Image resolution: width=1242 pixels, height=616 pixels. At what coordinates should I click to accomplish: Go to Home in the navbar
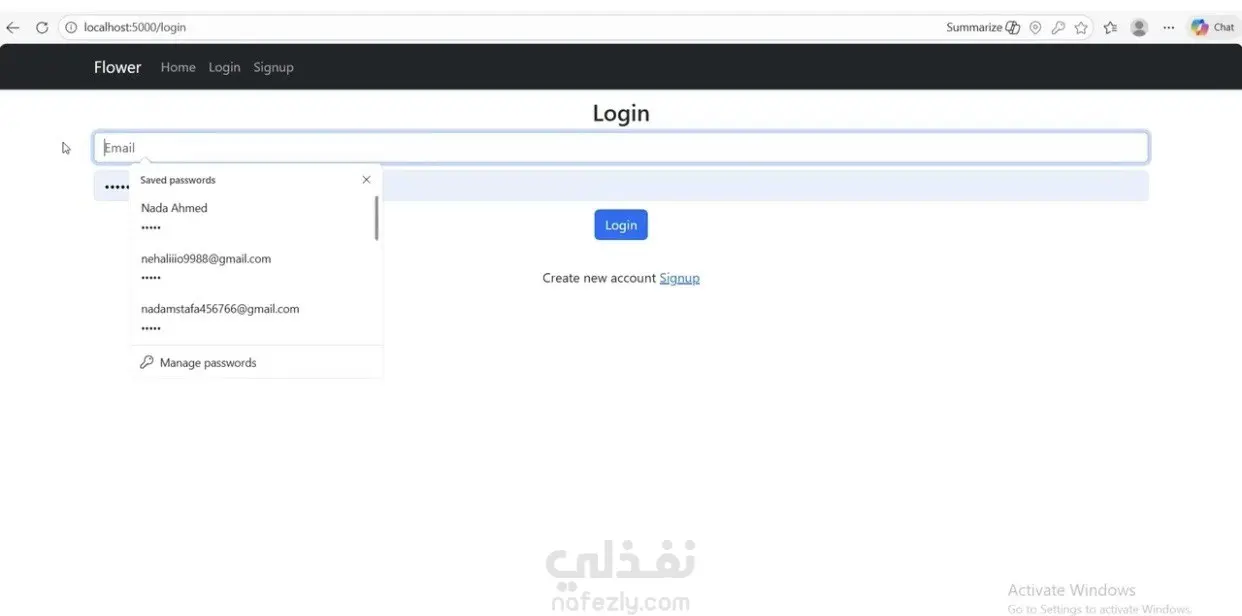pyautogui.click(x=178, y=67)
